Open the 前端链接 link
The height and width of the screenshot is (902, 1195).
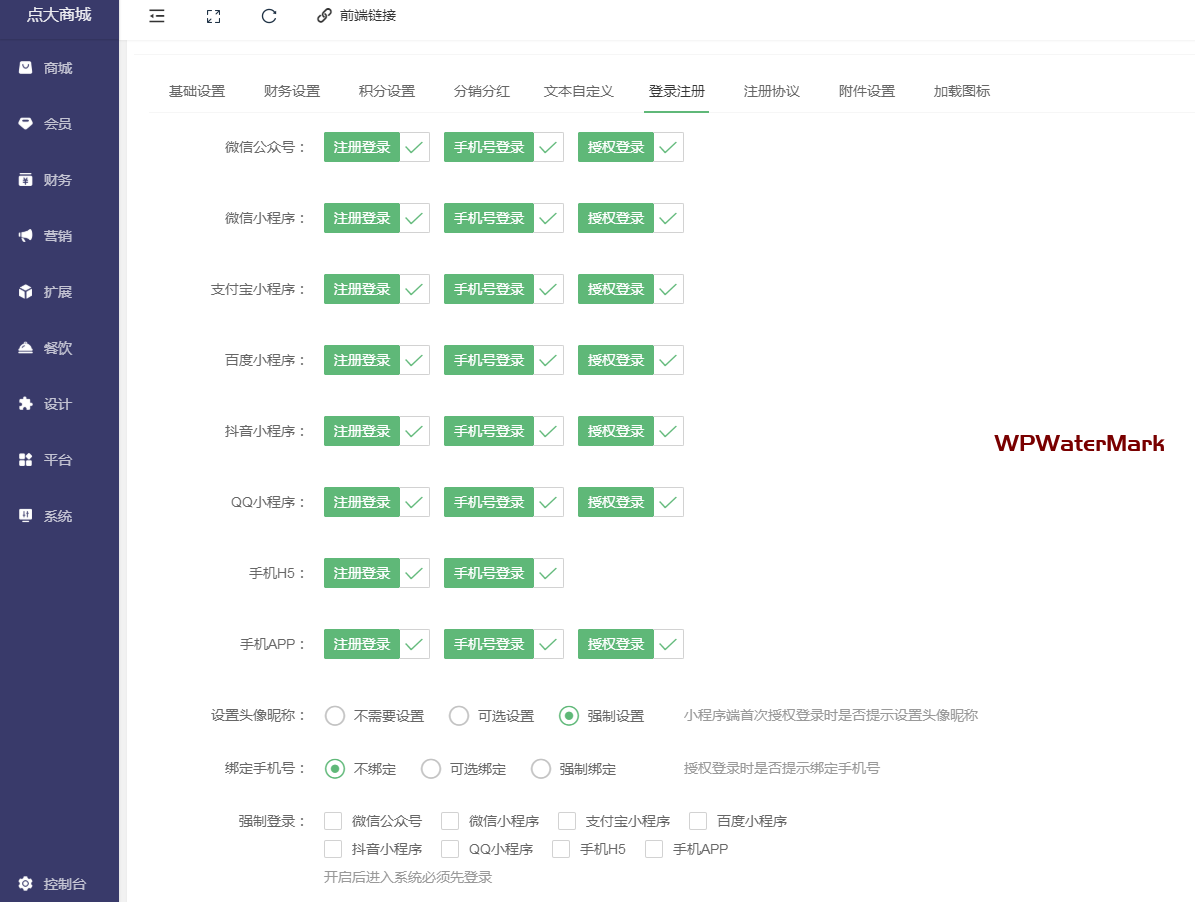(x=357, y=16)
